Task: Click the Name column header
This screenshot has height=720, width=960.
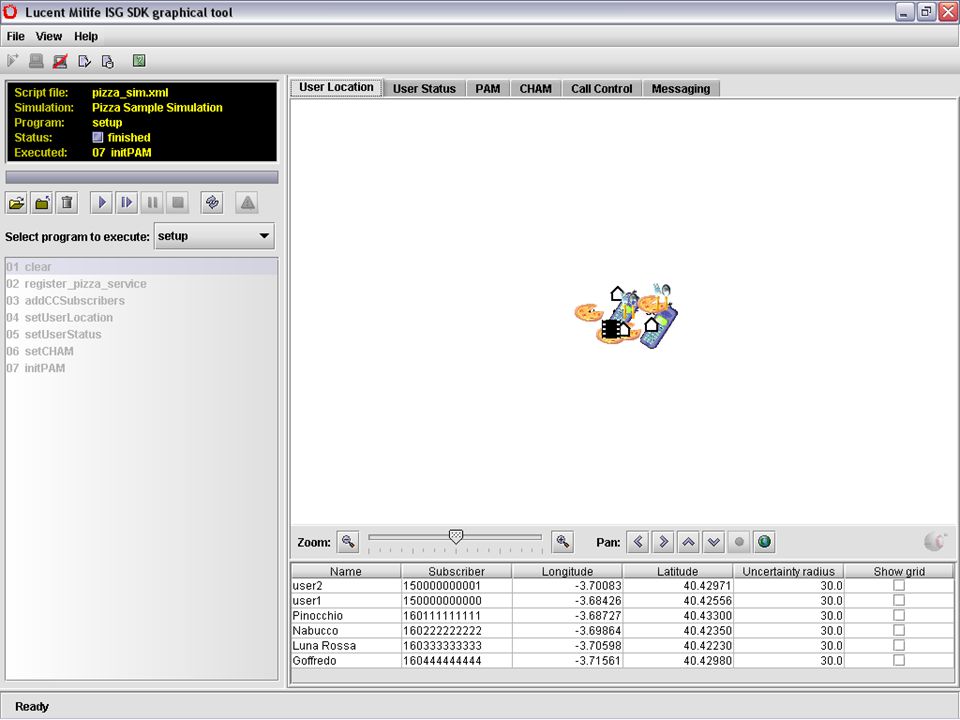Action: (346, 571)
